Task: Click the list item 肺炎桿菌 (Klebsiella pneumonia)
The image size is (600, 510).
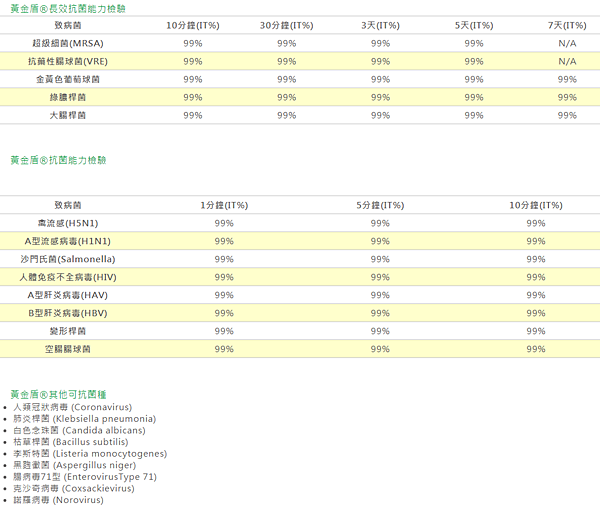Action: pyautogui.click(x=85, y=419)
